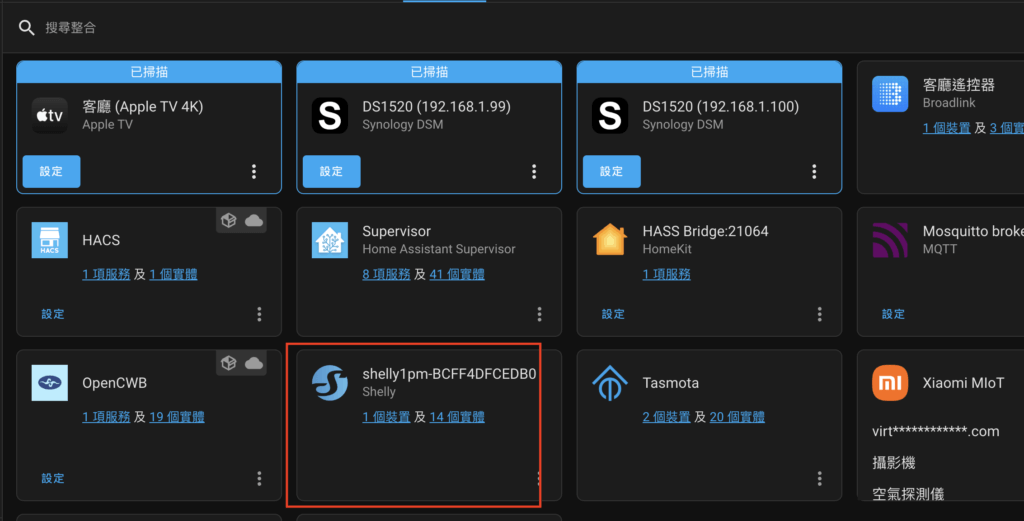Viewport: 1024px width, 521px height.
Task: Click the HACS store icon
Action: [x=50, y=240]
